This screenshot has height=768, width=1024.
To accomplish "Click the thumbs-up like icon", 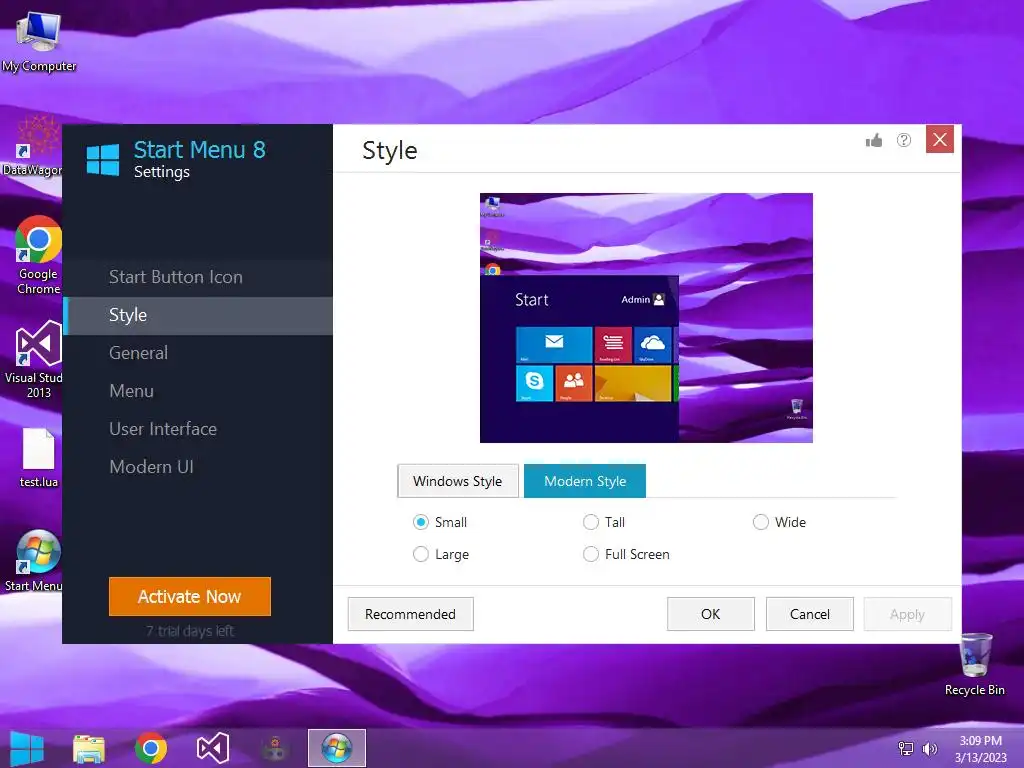I will click(874, 140).
